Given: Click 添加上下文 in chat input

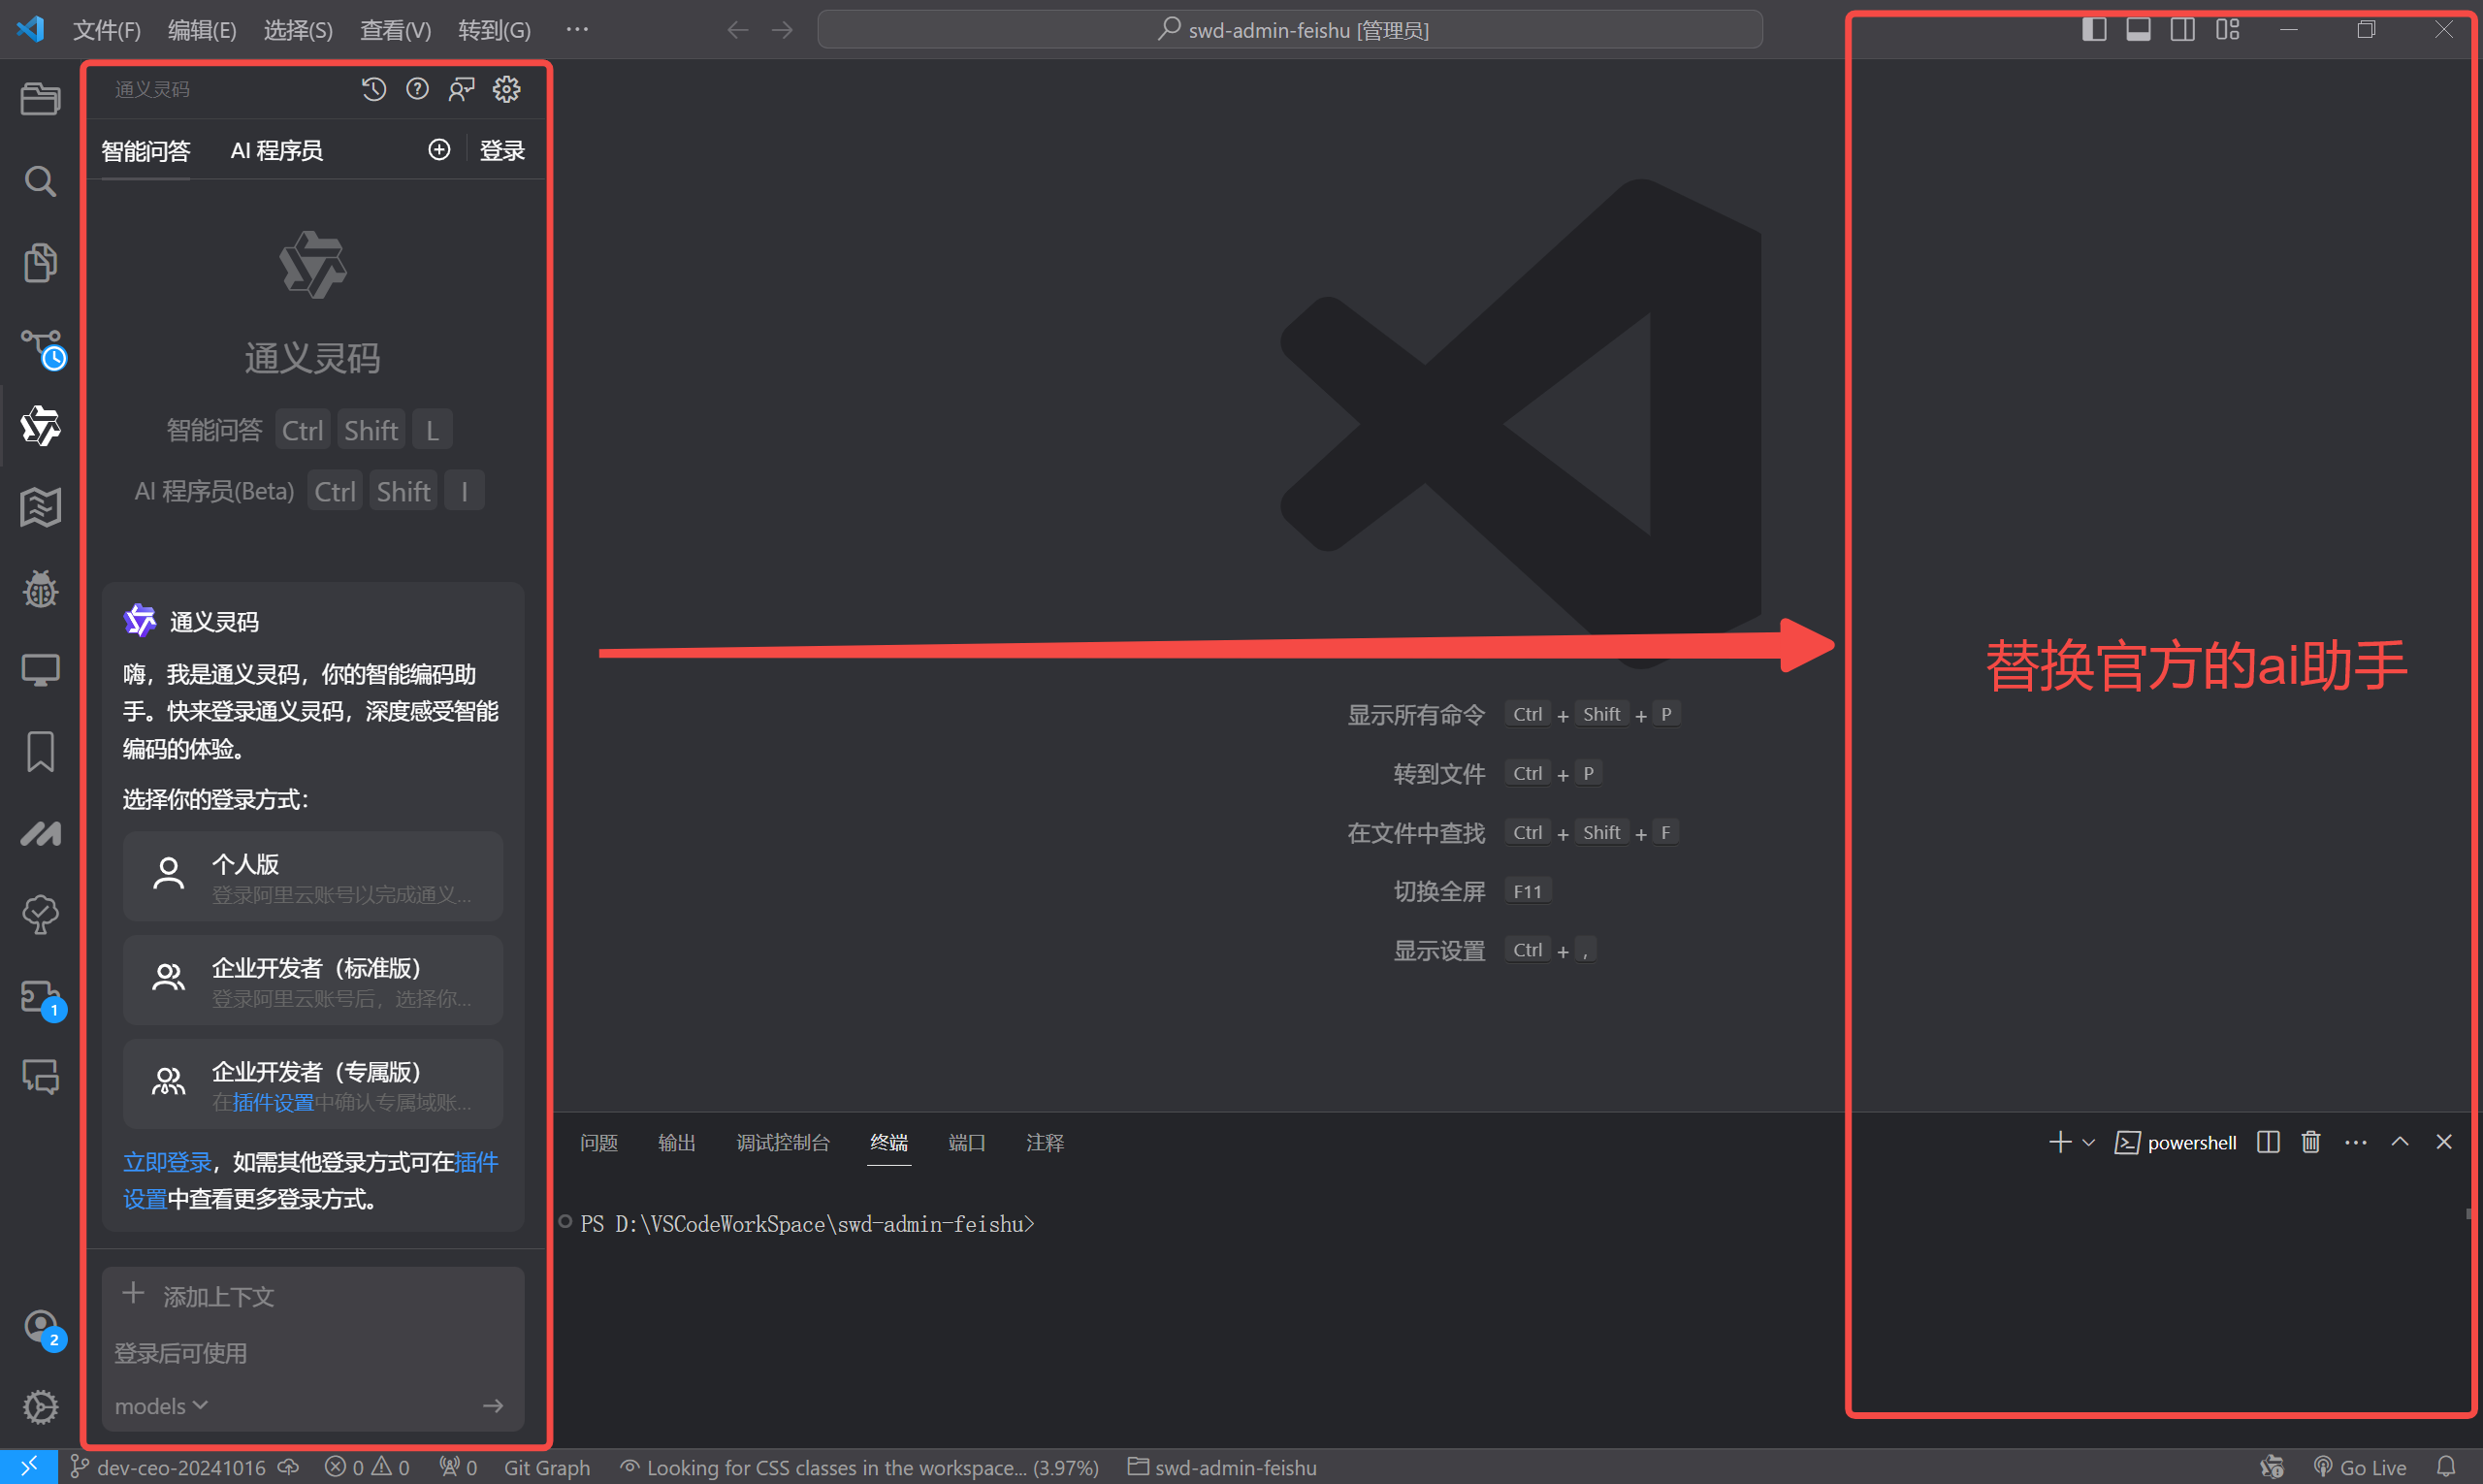Looking at the screenshot, I should click(x=198, y=1295).
